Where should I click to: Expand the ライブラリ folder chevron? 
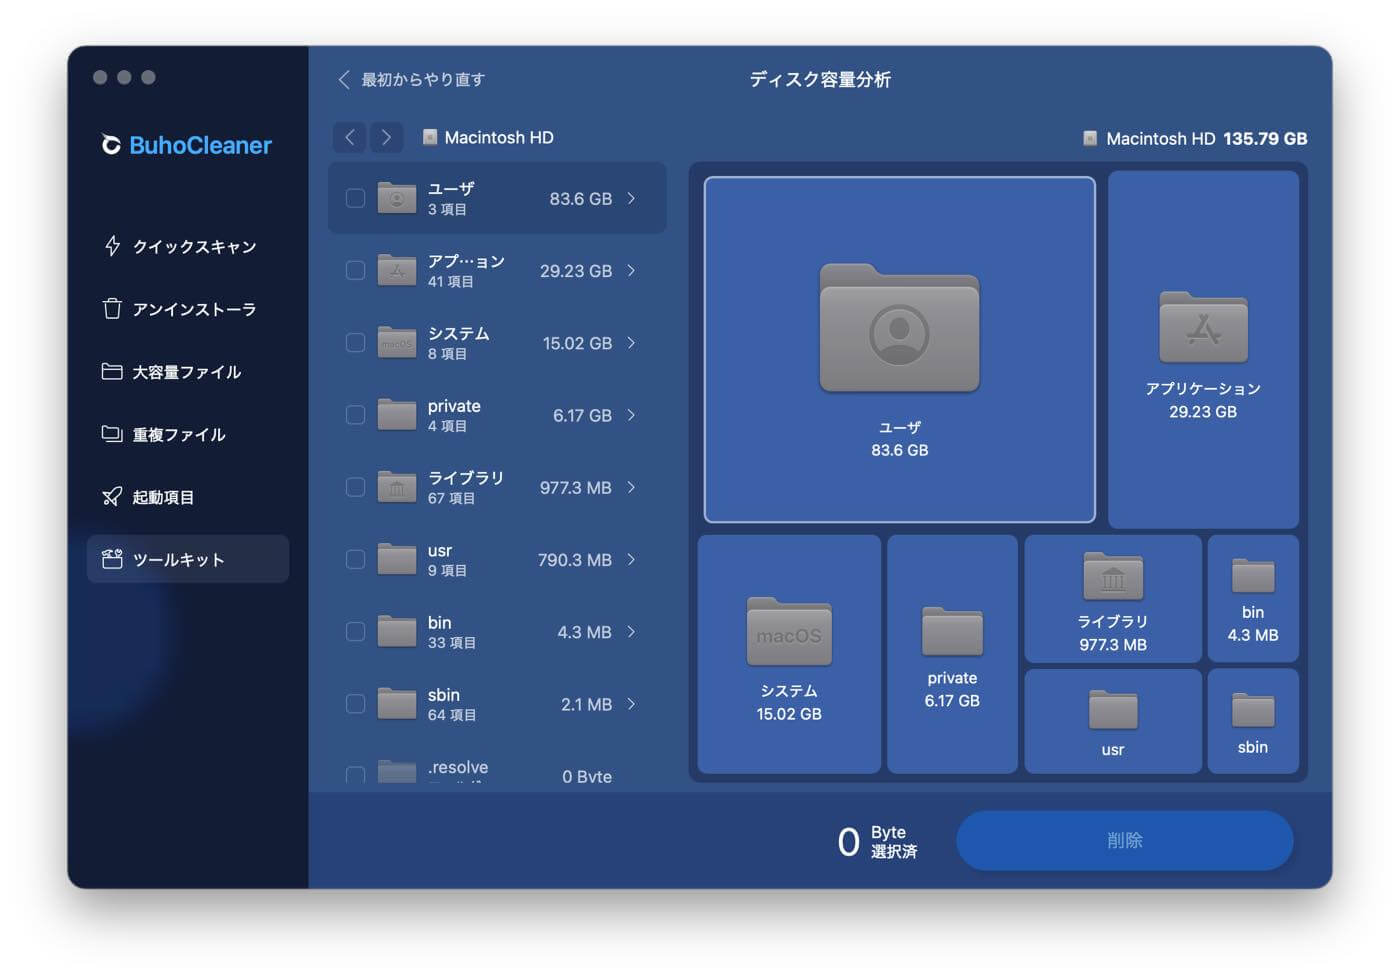(631, 487)
